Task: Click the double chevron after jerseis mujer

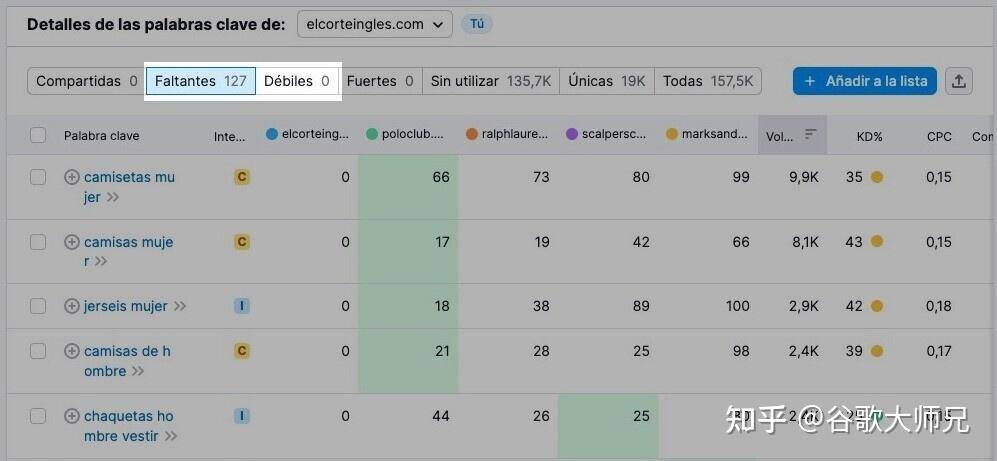Action: (x=180, y=306)
